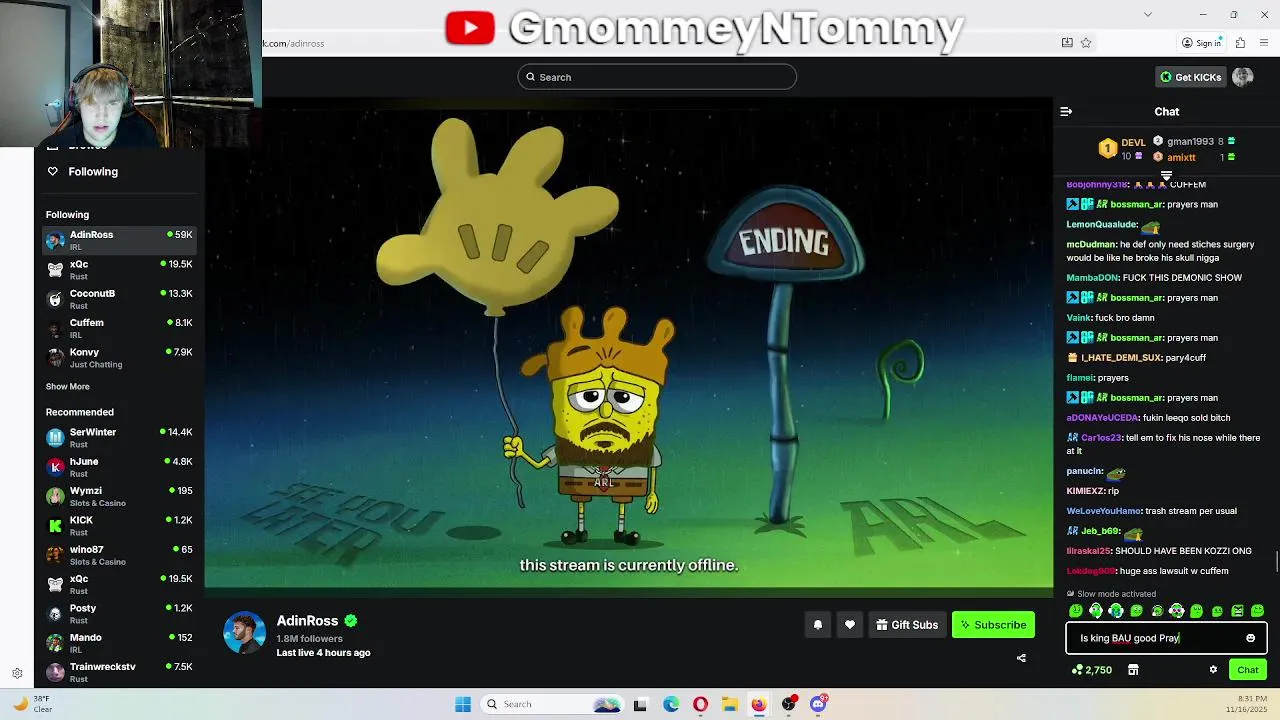The image size is (1280, 720).
Task: Open SerWinter recommended channel
Action: point(119,437)
